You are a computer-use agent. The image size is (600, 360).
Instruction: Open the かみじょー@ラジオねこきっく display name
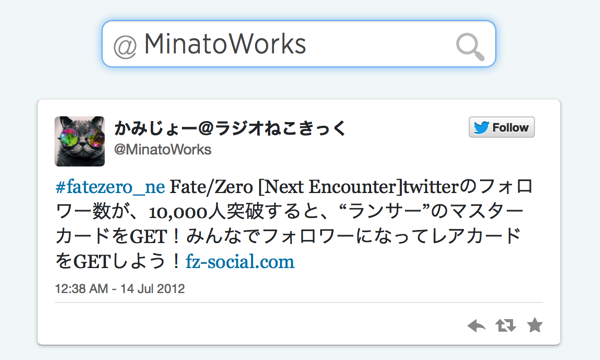coord(230,128)
